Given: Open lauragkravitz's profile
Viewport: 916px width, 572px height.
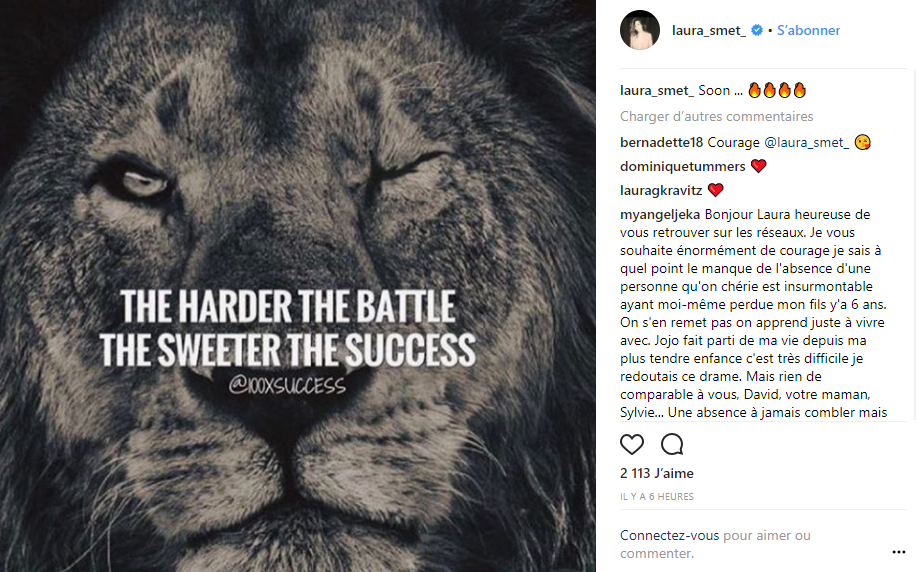Looking at the screenshot, I should pos(661,190).
